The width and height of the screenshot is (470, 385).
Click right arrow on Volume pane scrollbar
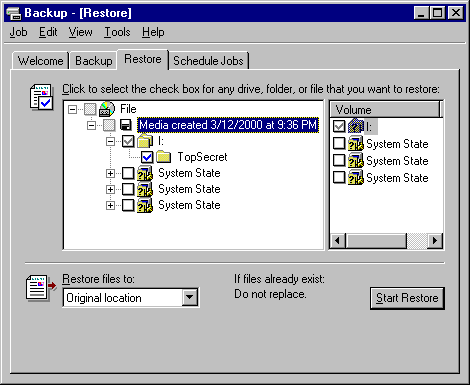click(x=435, y=240)
